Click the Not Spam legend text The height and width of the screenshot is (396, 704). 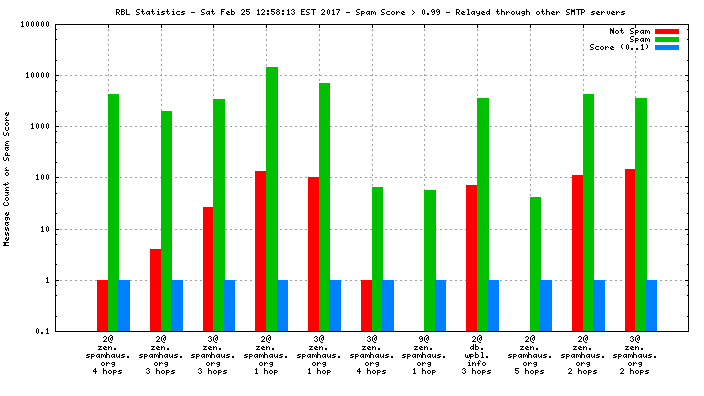[629, 31]
